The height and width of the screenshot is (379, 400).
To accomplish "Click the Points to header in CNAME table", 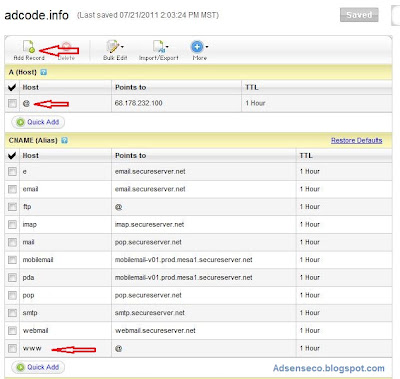I will click(130, 156).
